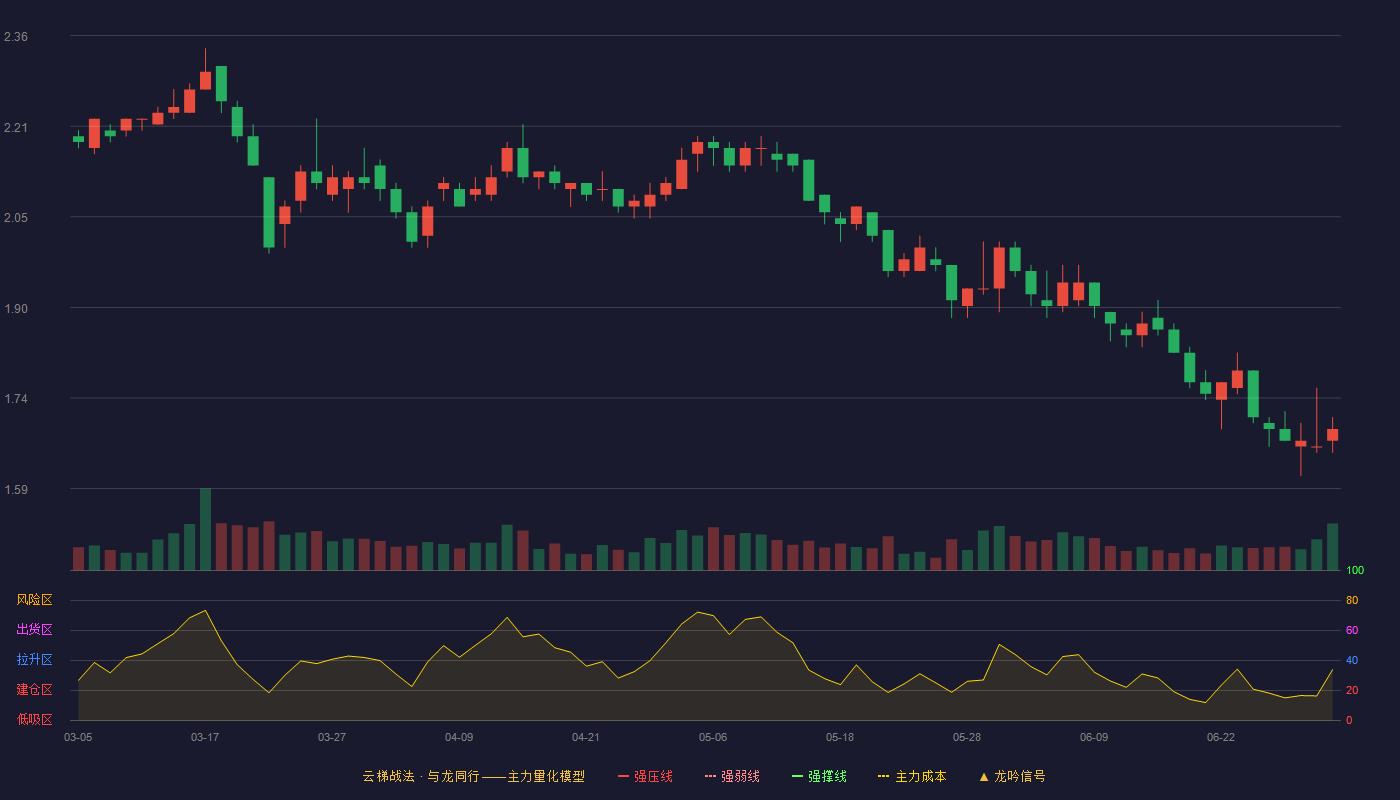Click the 04-09 date label
This screenshot has width=1400, height=800.
(x=459, y=737)
